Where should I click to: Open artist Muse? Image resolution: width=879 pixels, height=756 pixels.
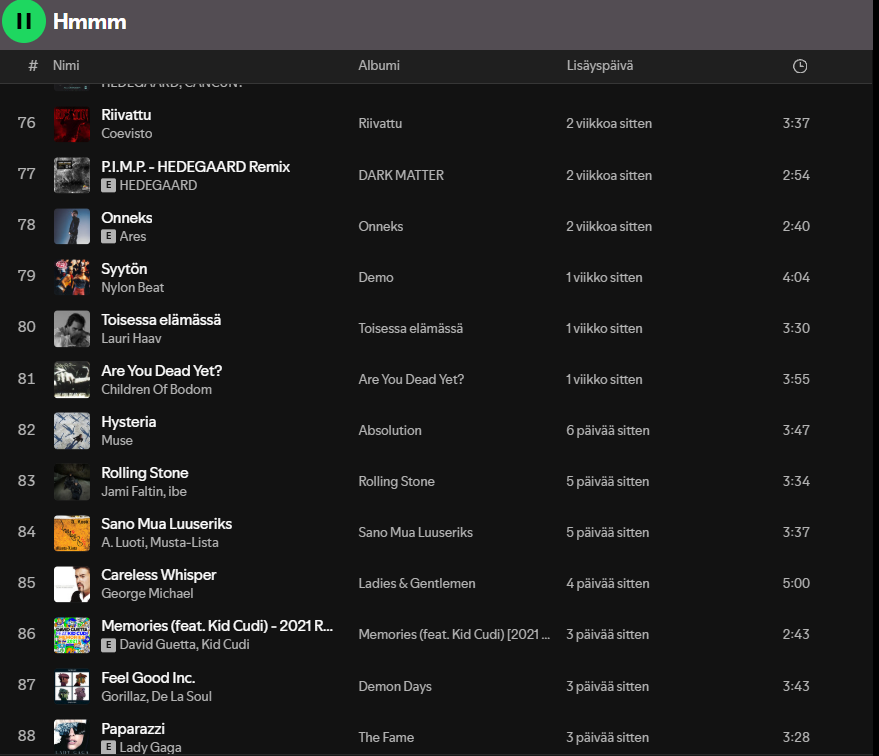(x=117, y=440)
